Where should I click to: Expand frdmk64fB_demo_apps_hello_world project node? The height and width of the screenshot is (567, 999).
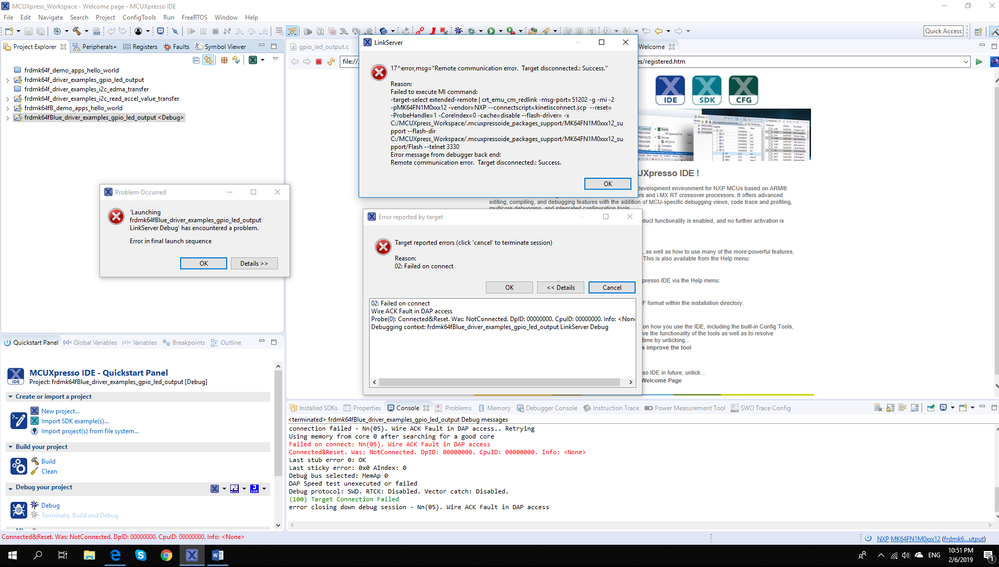click(x=8, y=108)
